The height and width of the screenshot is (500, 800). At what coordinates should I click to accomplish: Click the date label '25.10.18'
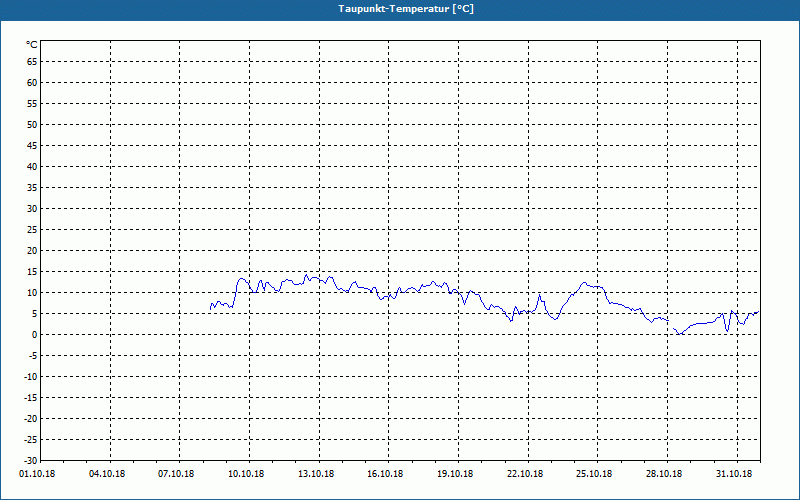[x=594, y=474]
